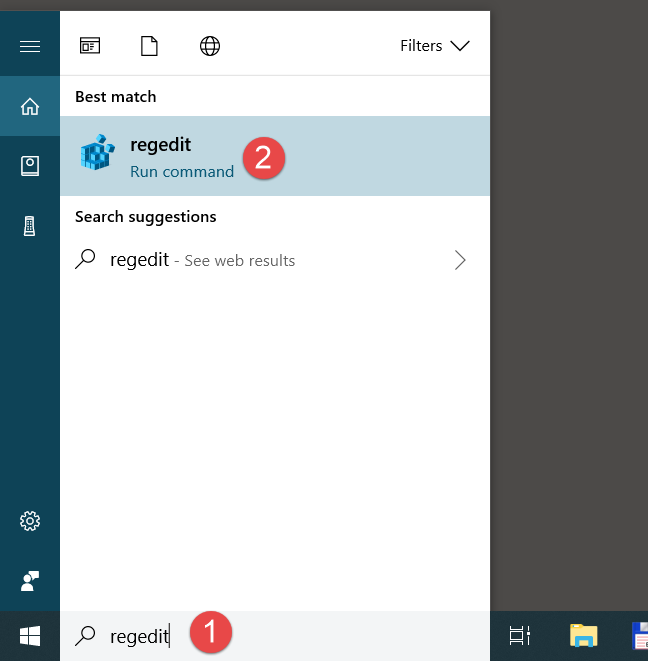Open File Explorer on the taskbar
The image size is (648, 661).
[583, 636]
